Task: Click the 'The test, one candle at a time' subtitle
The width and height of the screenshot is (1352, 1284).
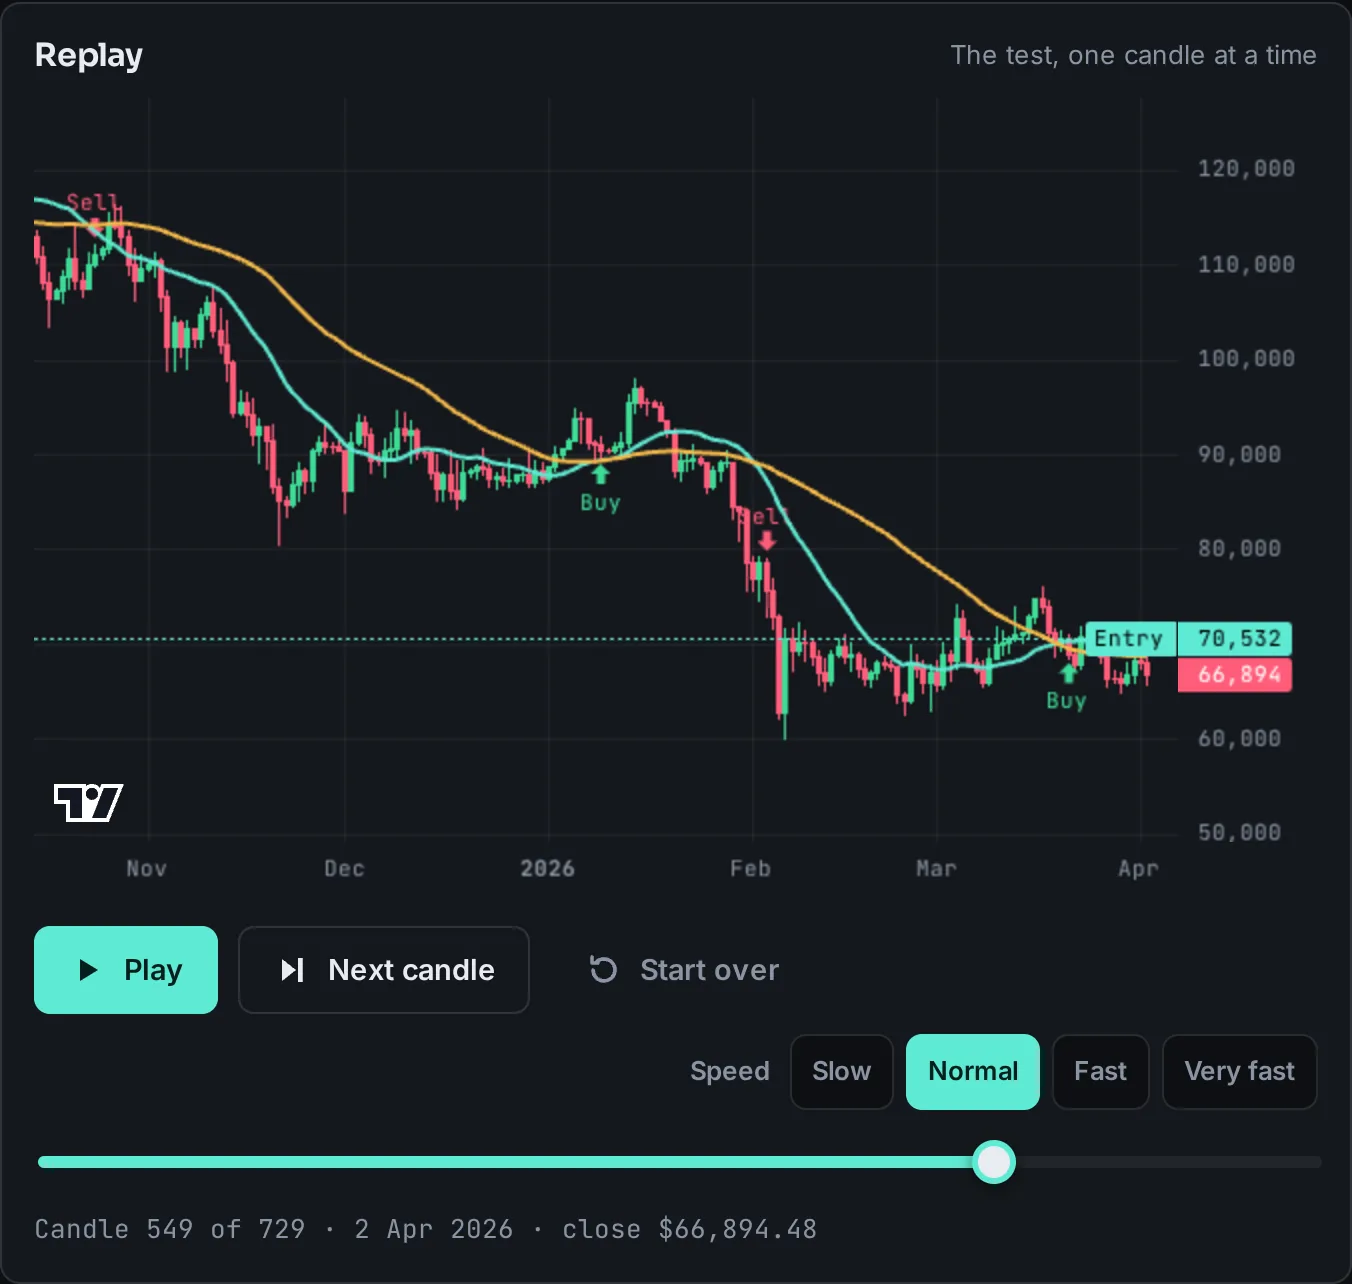Action: (x=1133, y=55)
